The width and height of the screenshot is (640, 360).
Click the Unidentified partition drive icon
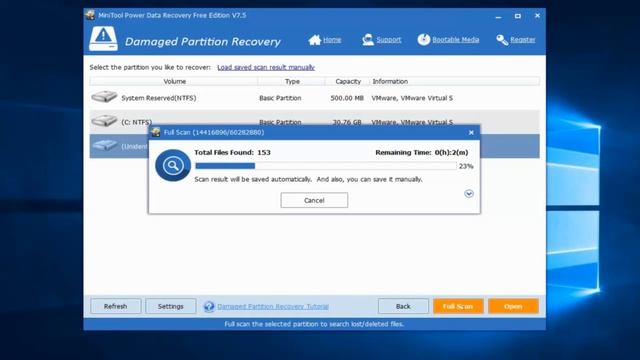tap(104, 146)
